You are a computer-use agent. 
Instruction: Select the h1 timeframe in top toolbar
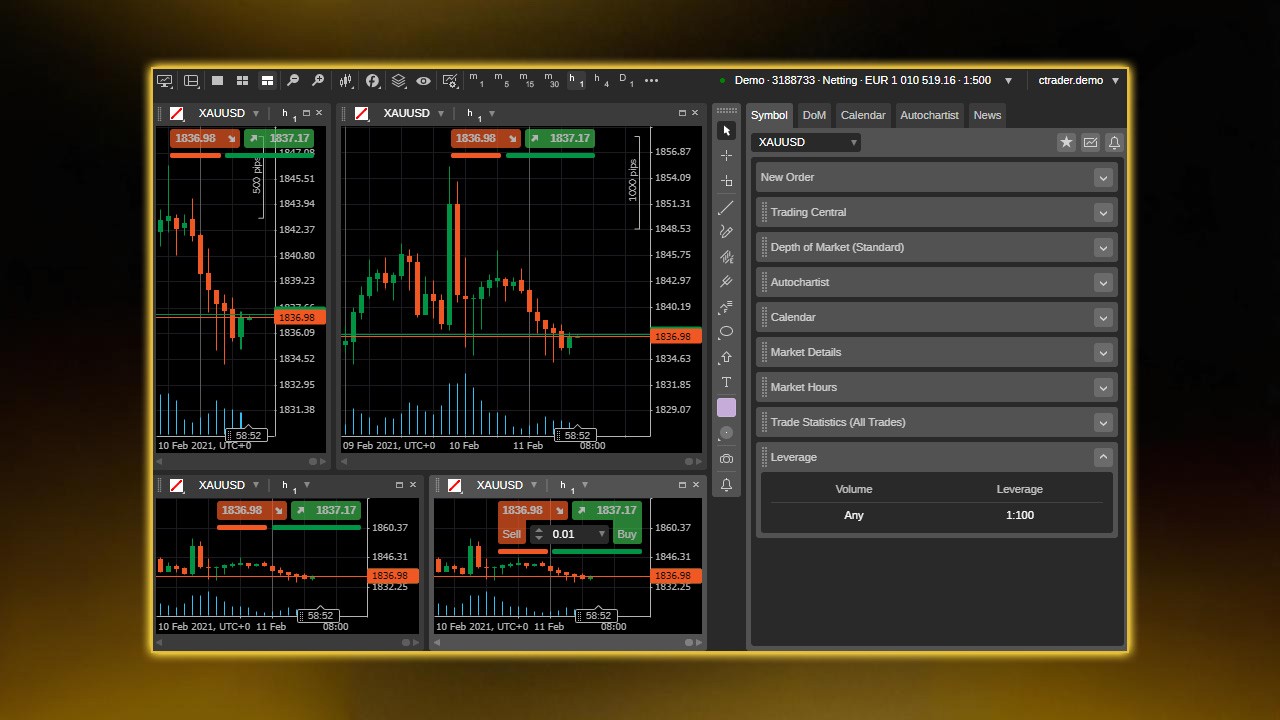pos(576,81)
